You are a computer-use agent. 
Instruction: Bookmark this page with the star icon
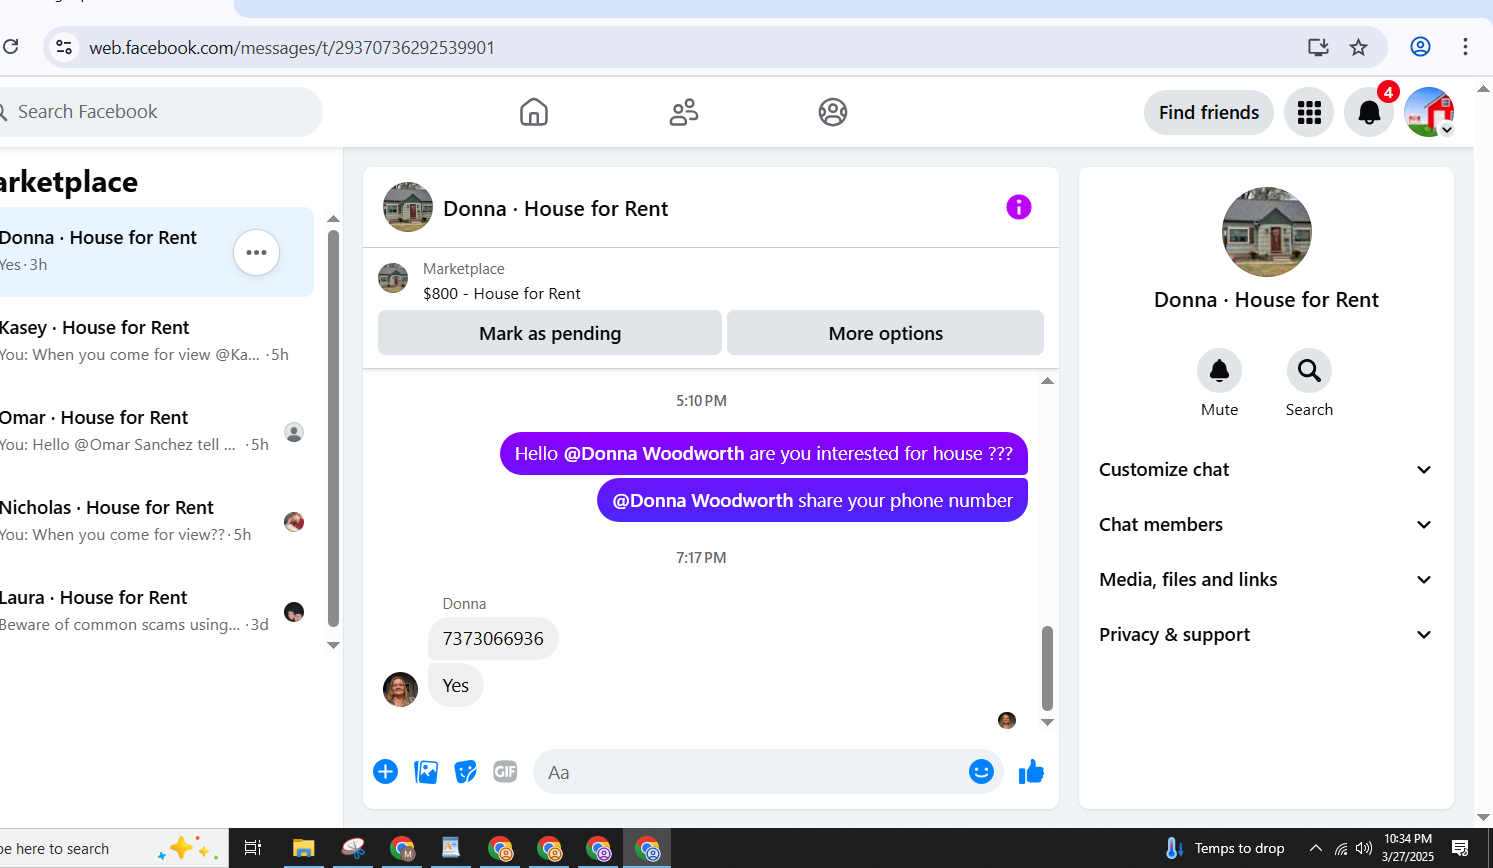coord(1358,47)
